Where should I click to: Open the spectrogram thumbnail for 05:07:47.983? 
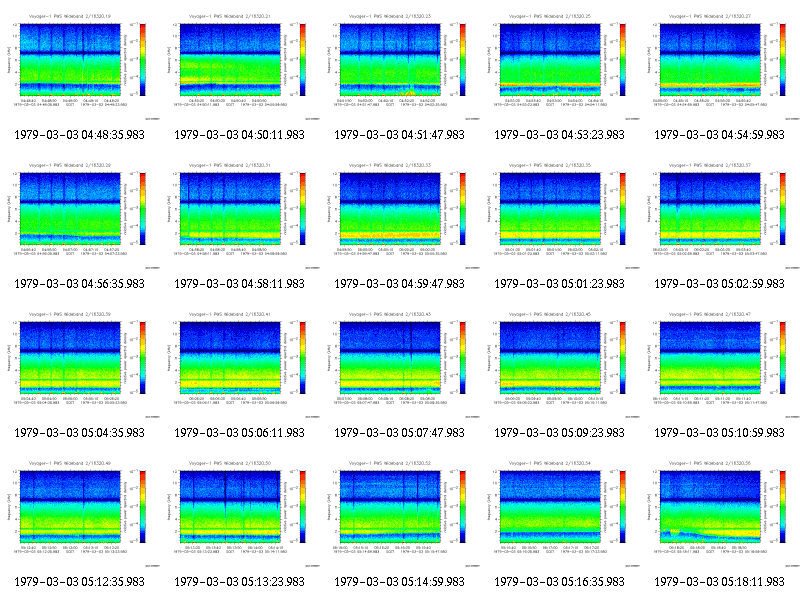(x=400, y=364)
